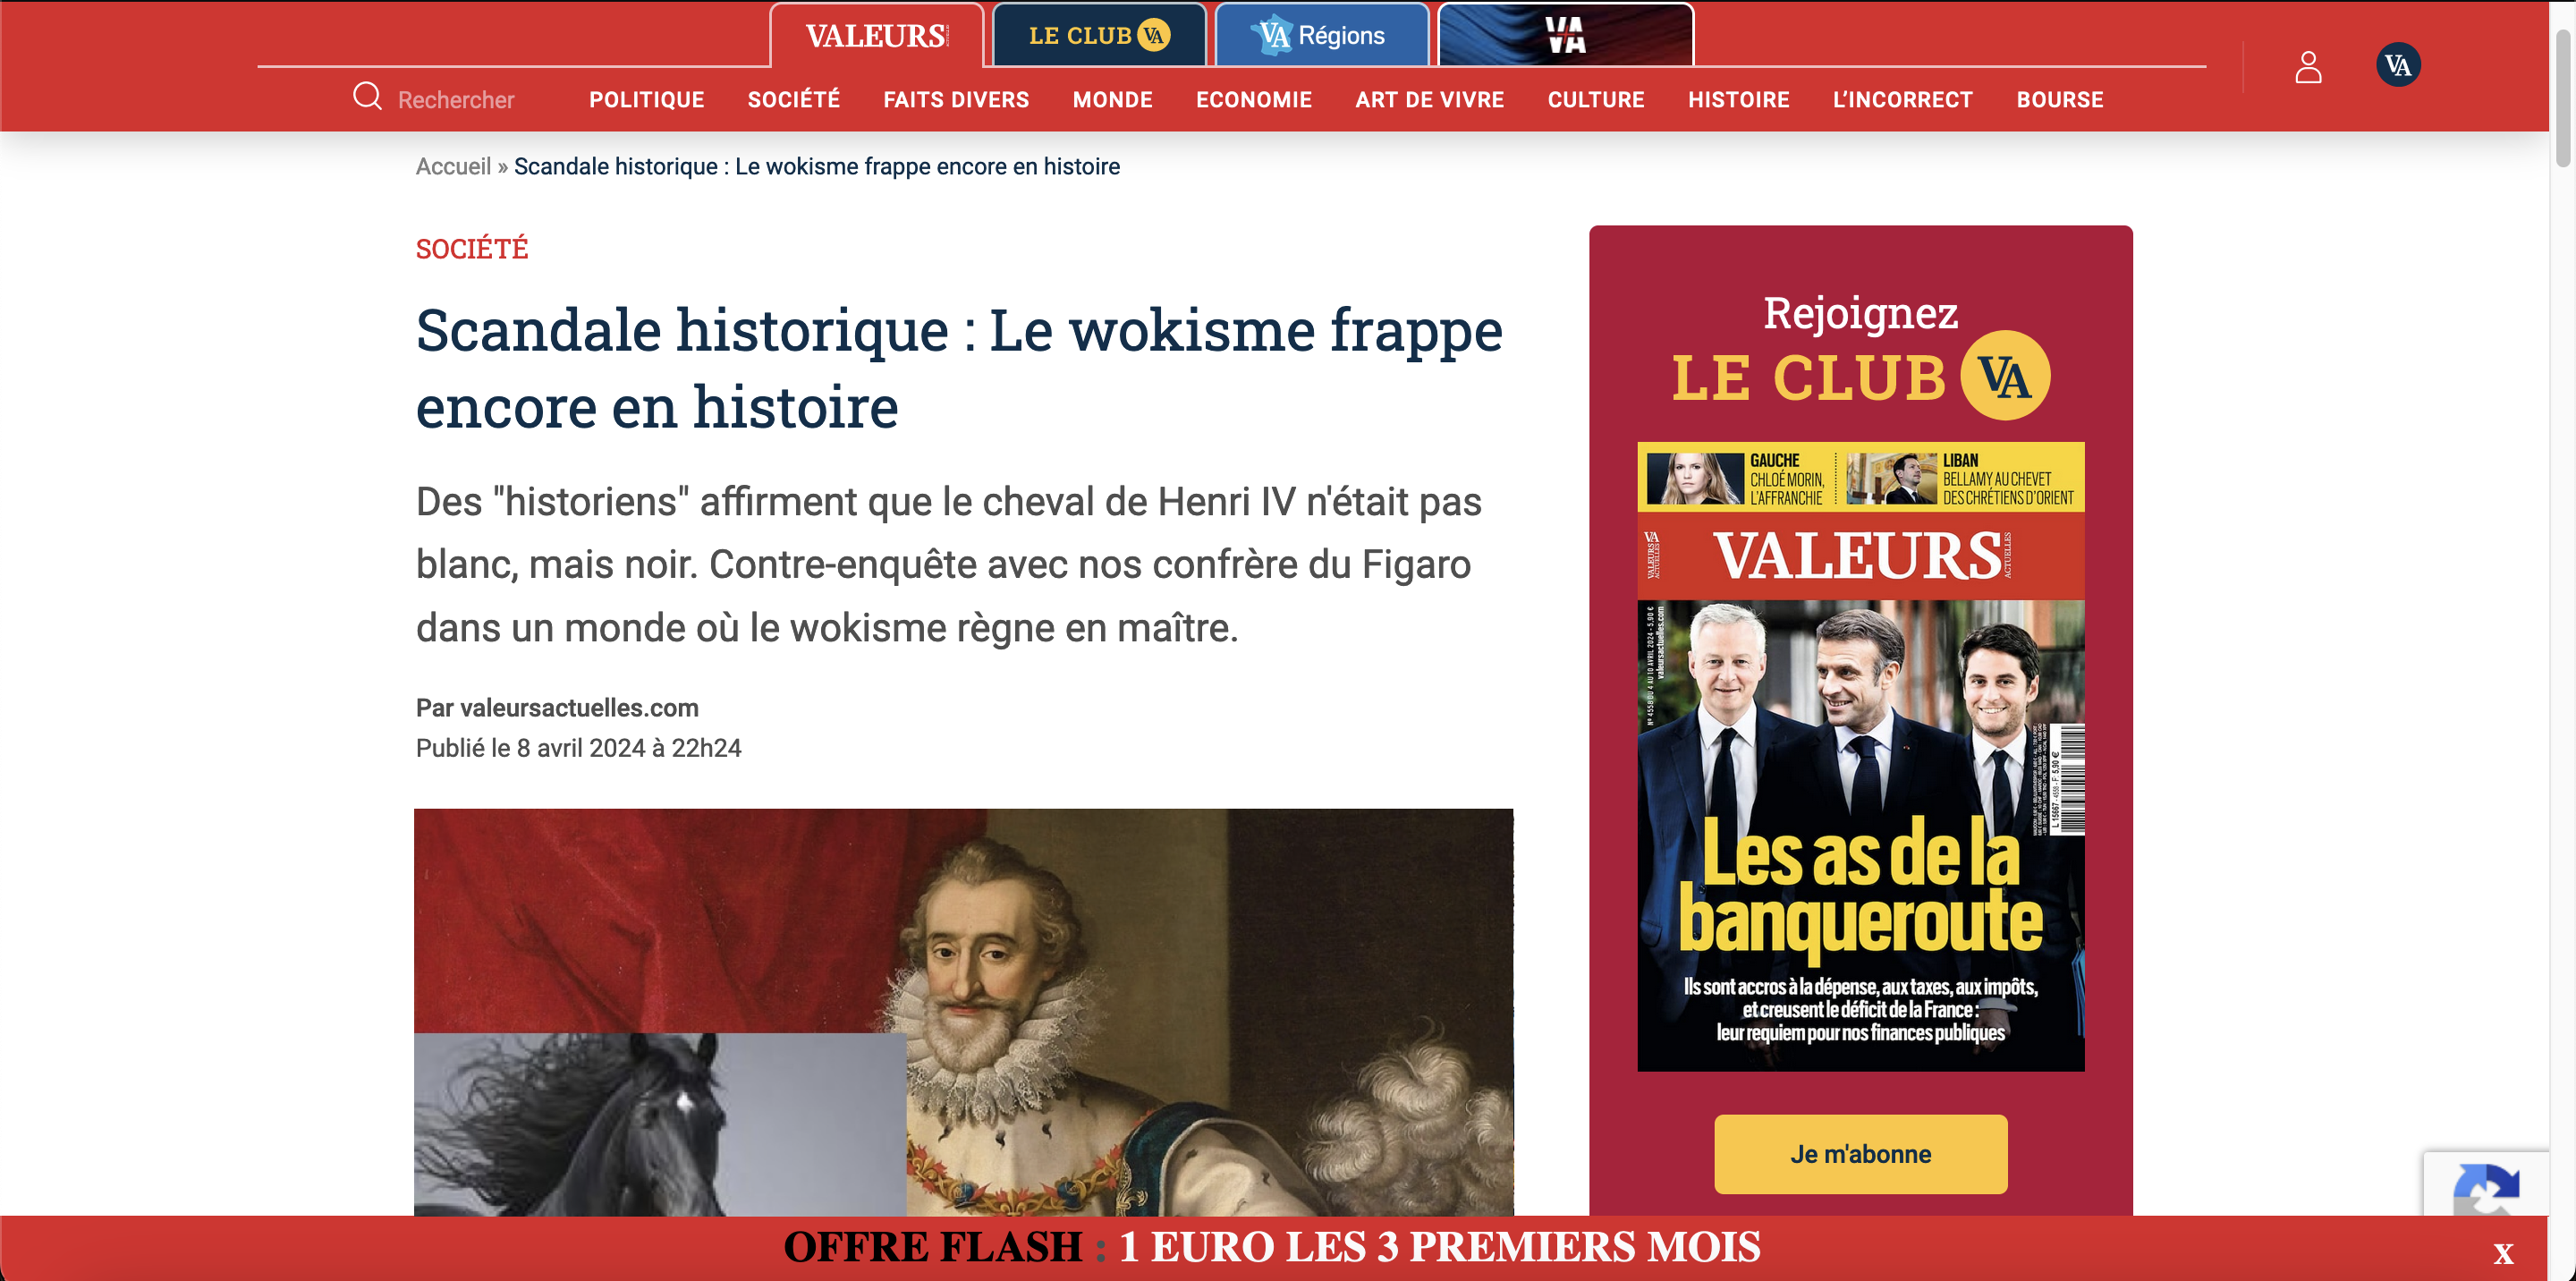Open the HISTOIRE menu section
The image size is (2576, 1281).
tap(1738, 100)
